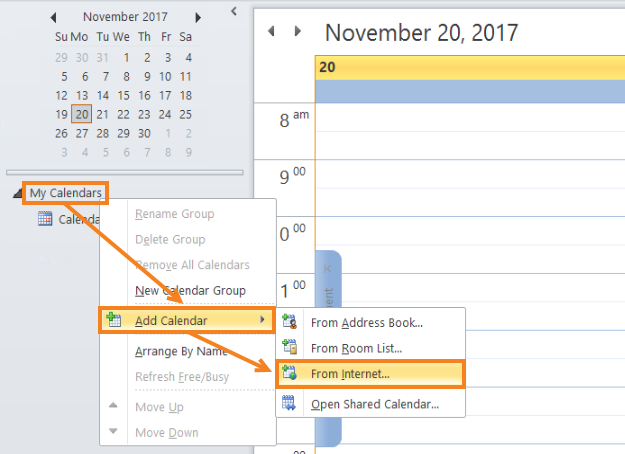Image resolution: width=625 pixels, height=454 pixels.
Task: Click the From Address Book icon
Action: click(x=290, y=322)
